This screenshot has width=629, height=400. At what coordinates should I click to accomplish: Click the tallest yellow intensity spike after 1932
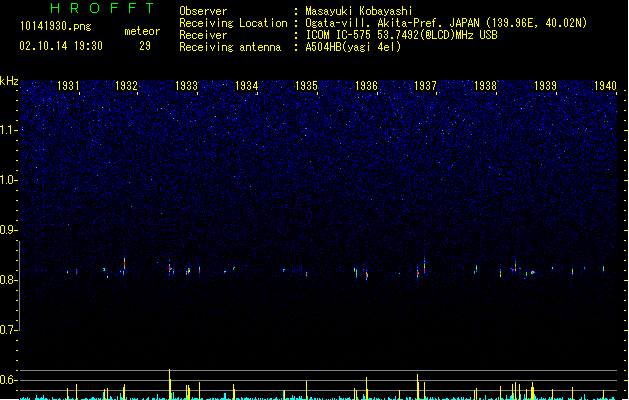[x=170, y=384]
